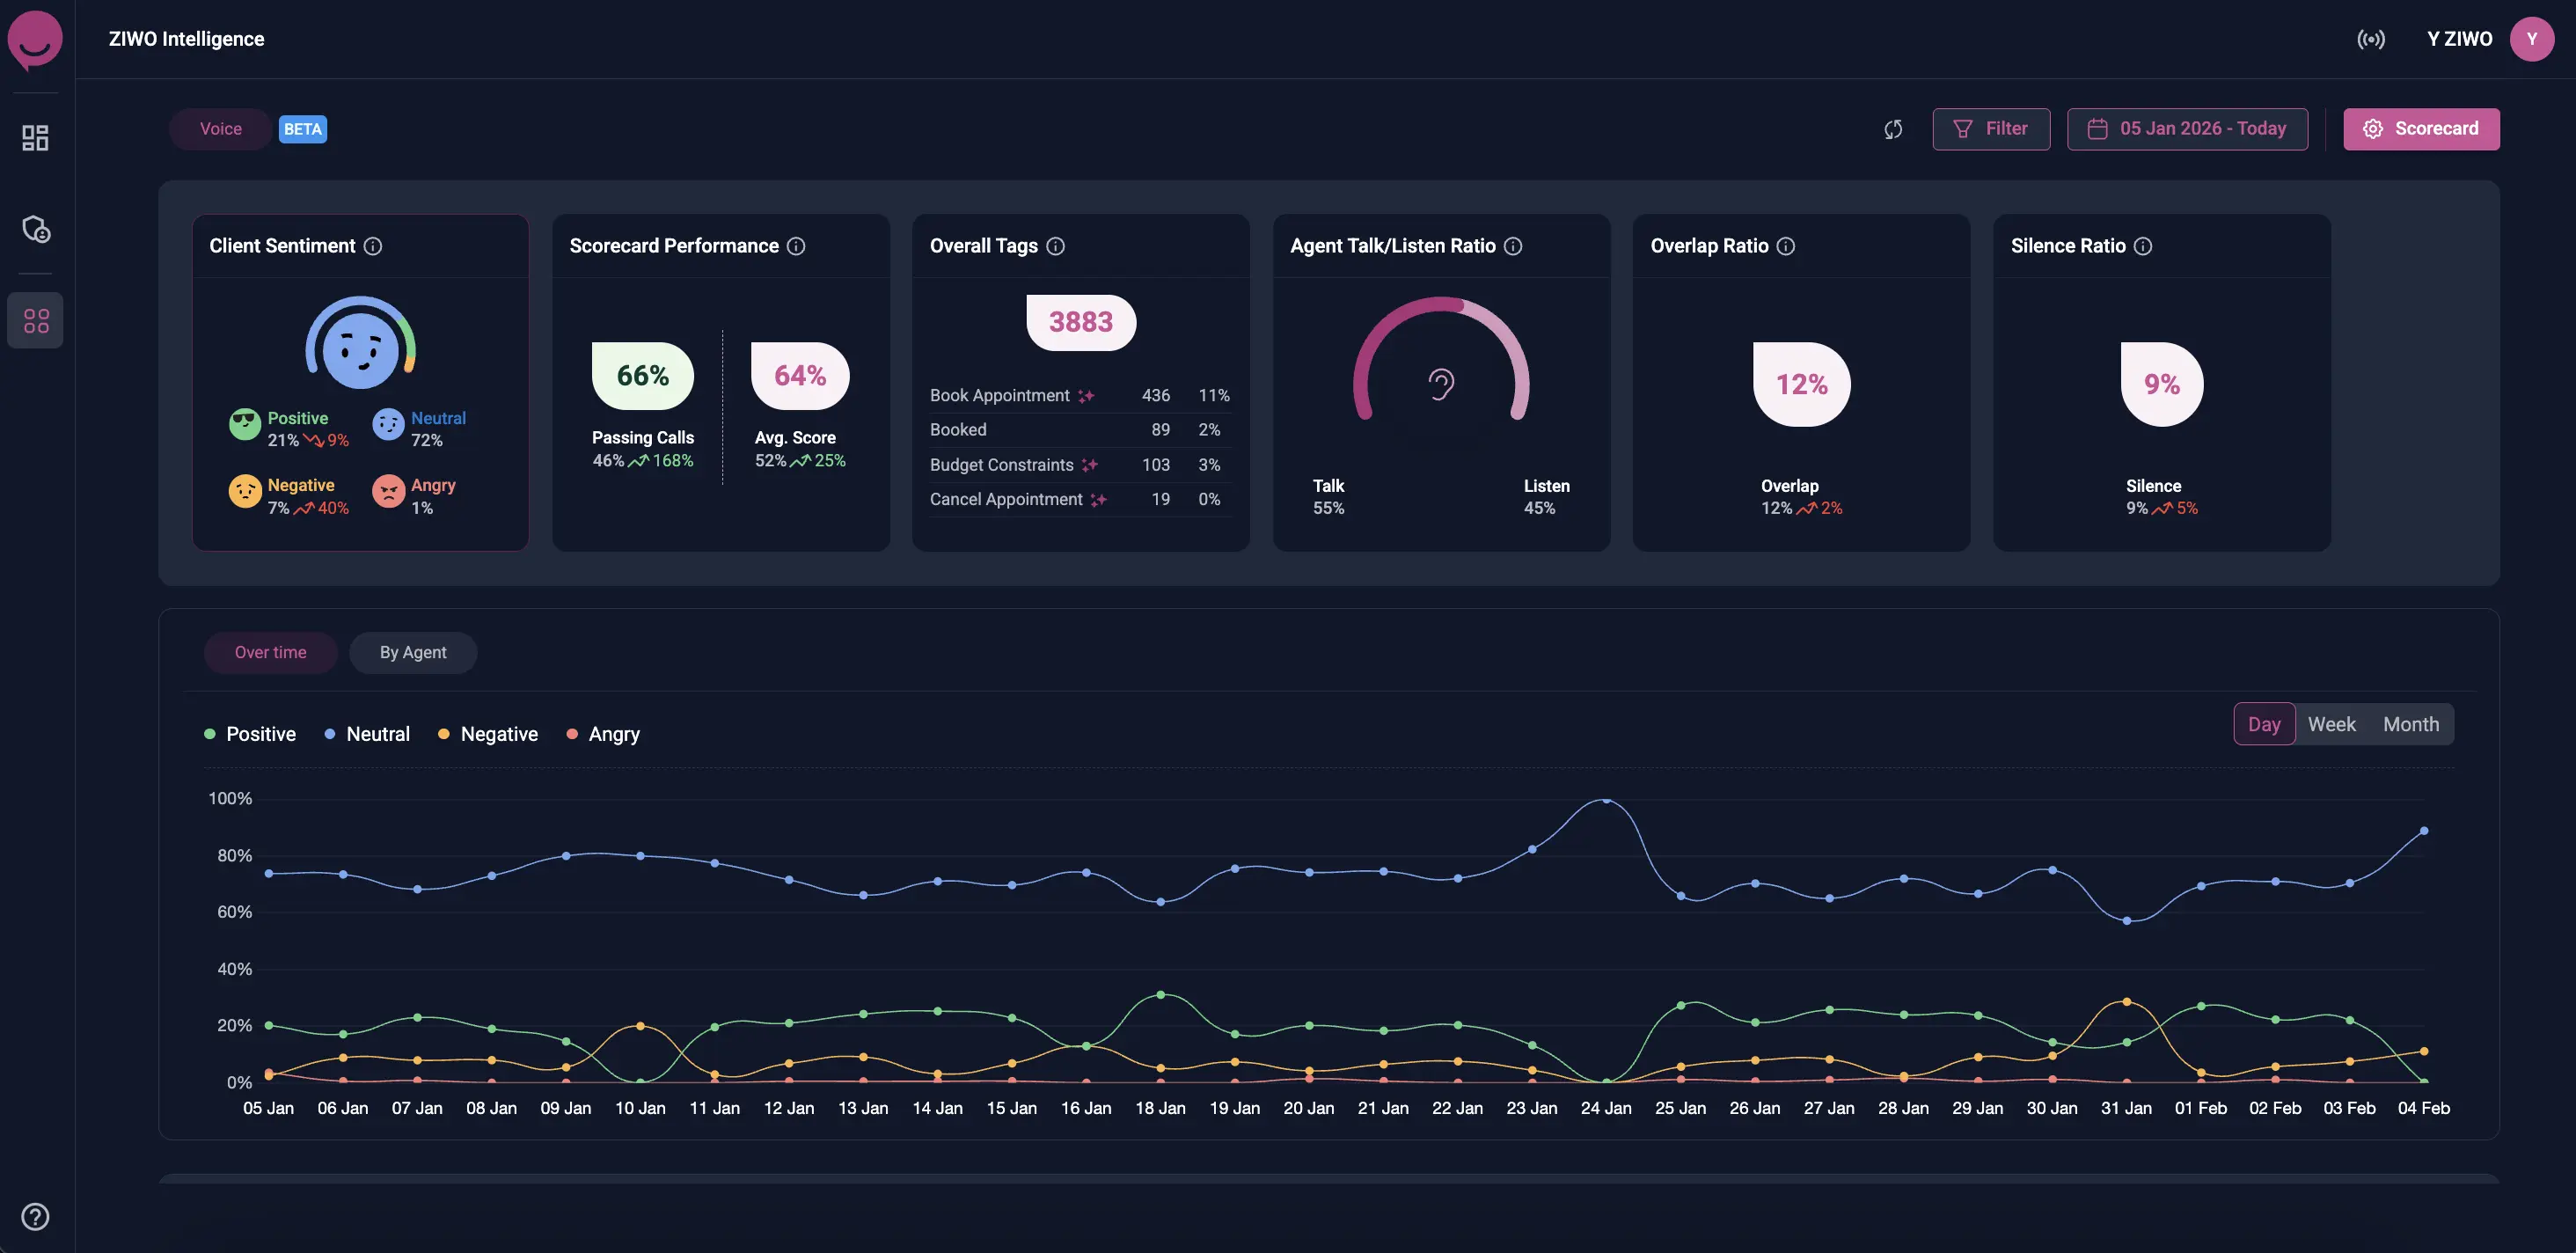Click the Scorecard button
The height and width of the screenshot is (1253, 2576).
point(2420,129)
